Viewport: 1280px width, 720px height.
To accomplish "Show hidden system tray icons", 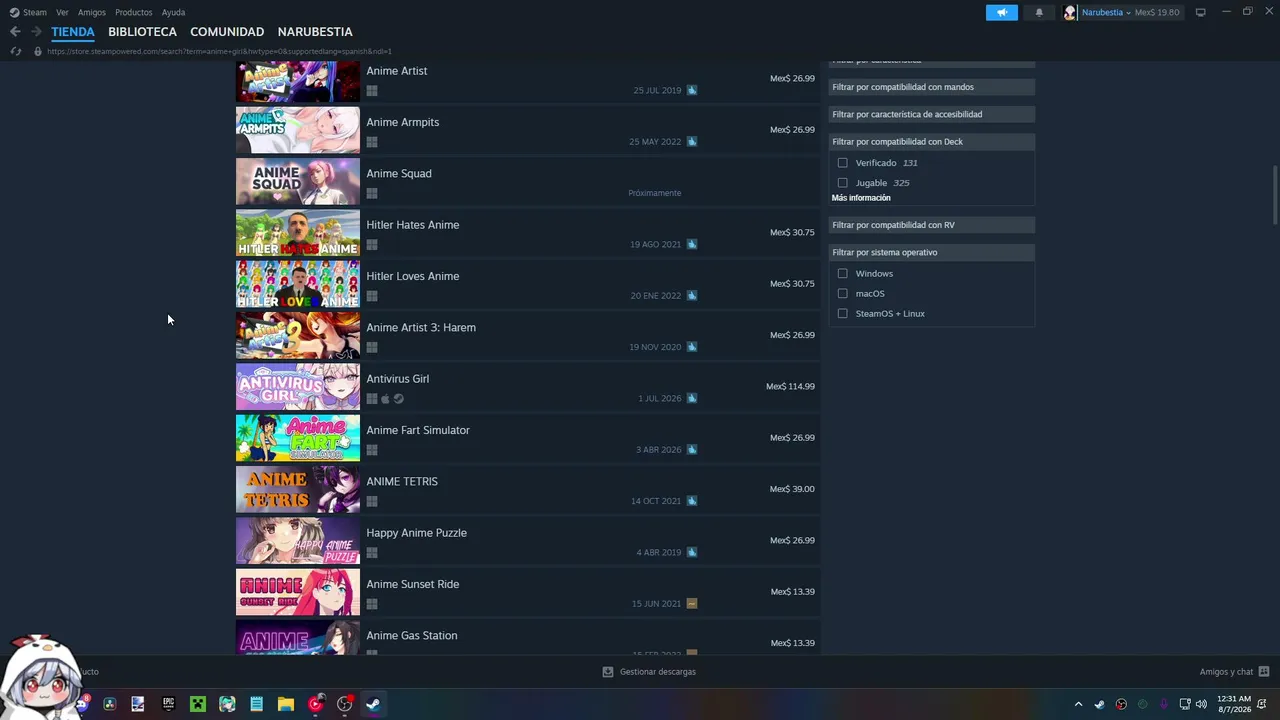I will [x=1078, y=704].
